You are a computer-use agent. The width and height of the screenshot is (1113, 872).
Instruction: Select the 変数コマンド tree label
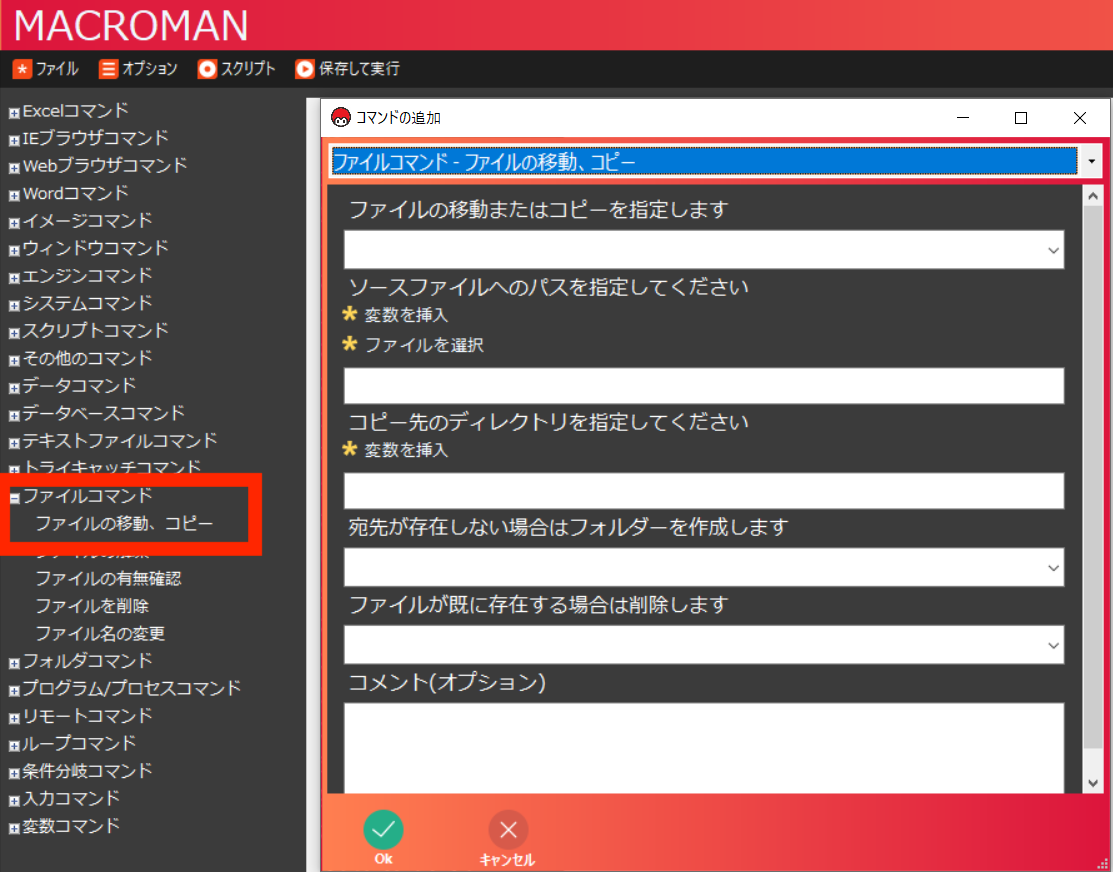(x=71, y=826)
